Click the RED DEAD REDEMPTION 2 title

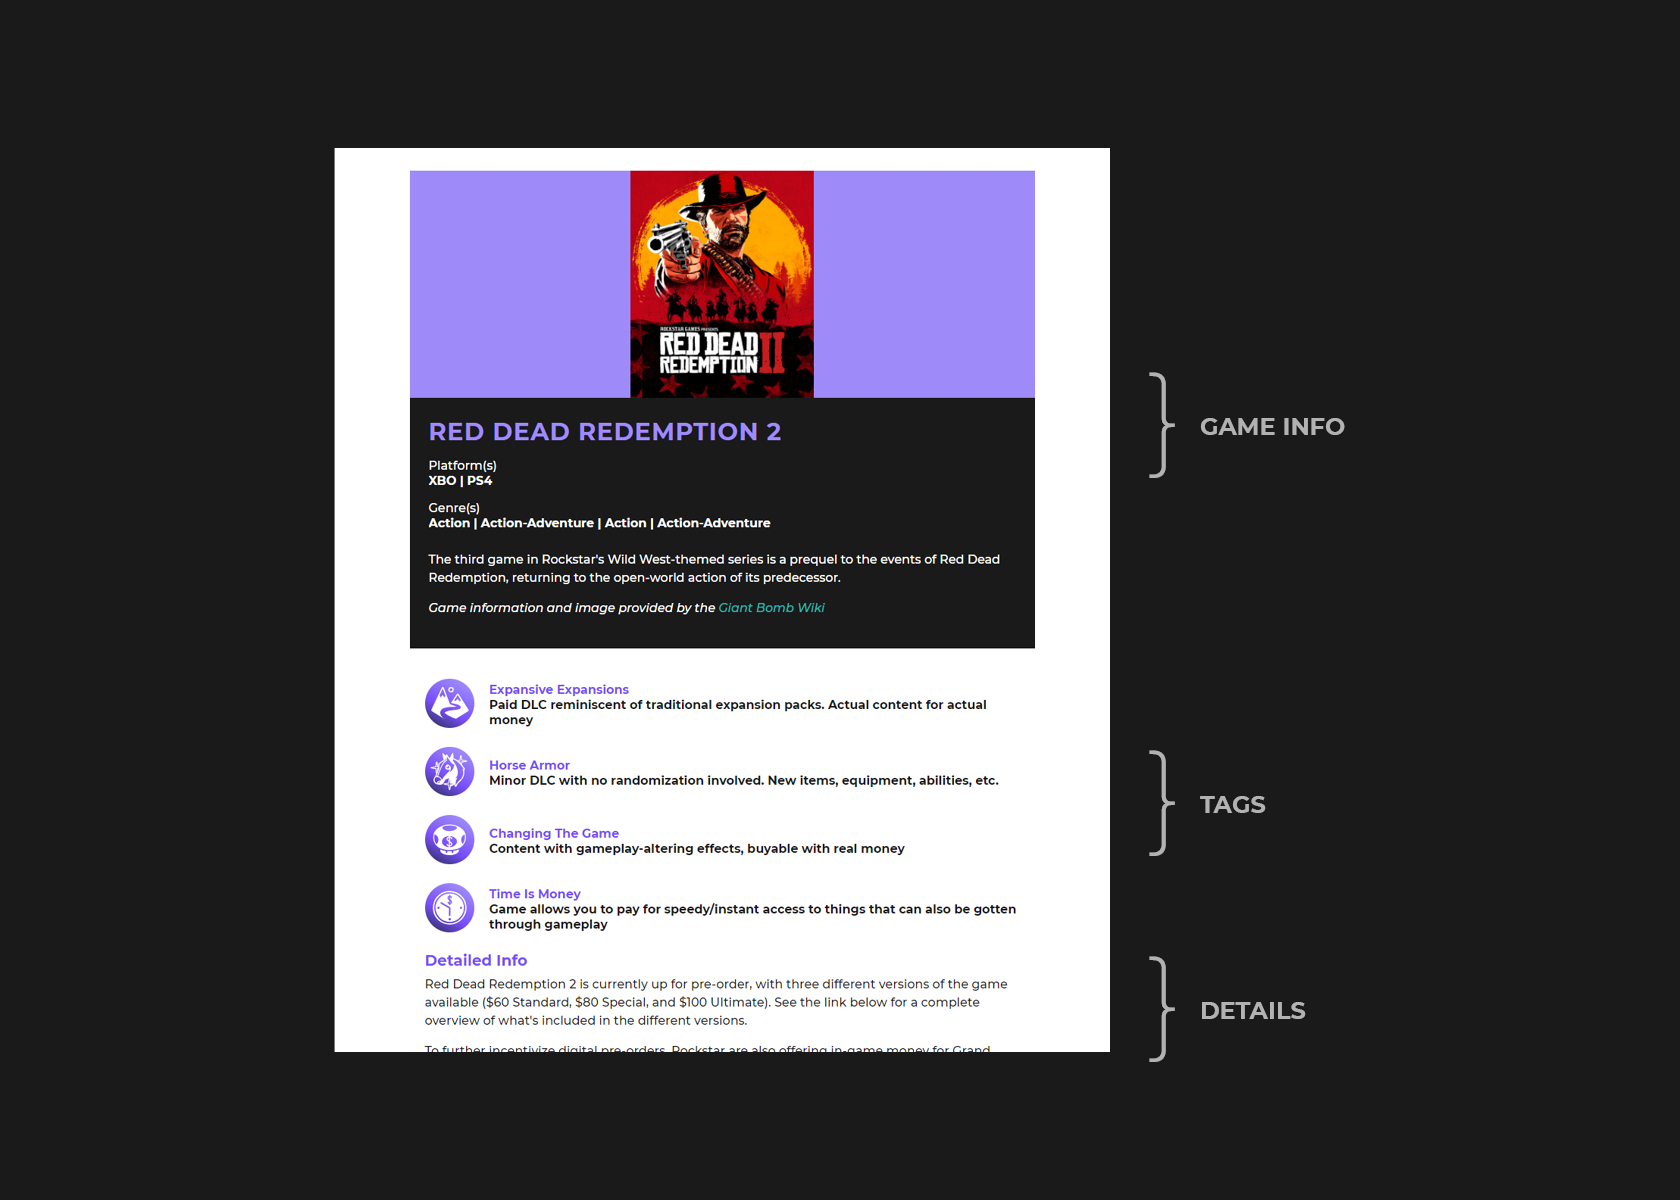[x=604, y=431]
